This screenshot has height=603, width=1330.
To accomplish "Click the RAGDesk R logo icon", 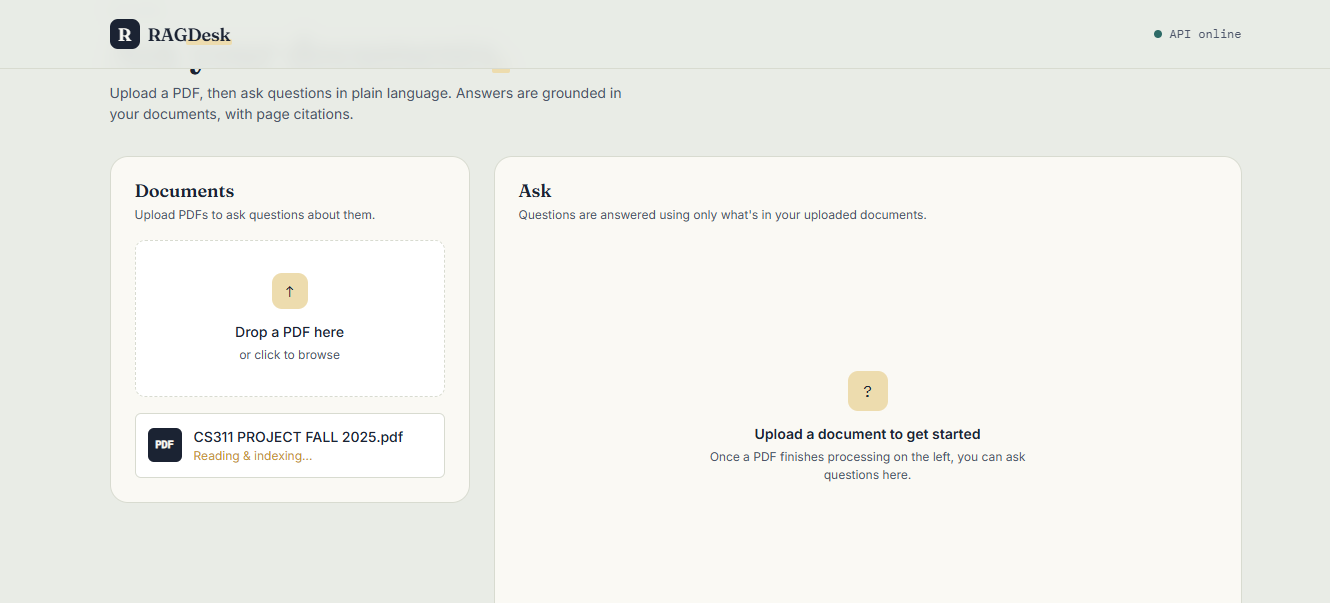I will (125, 34).
